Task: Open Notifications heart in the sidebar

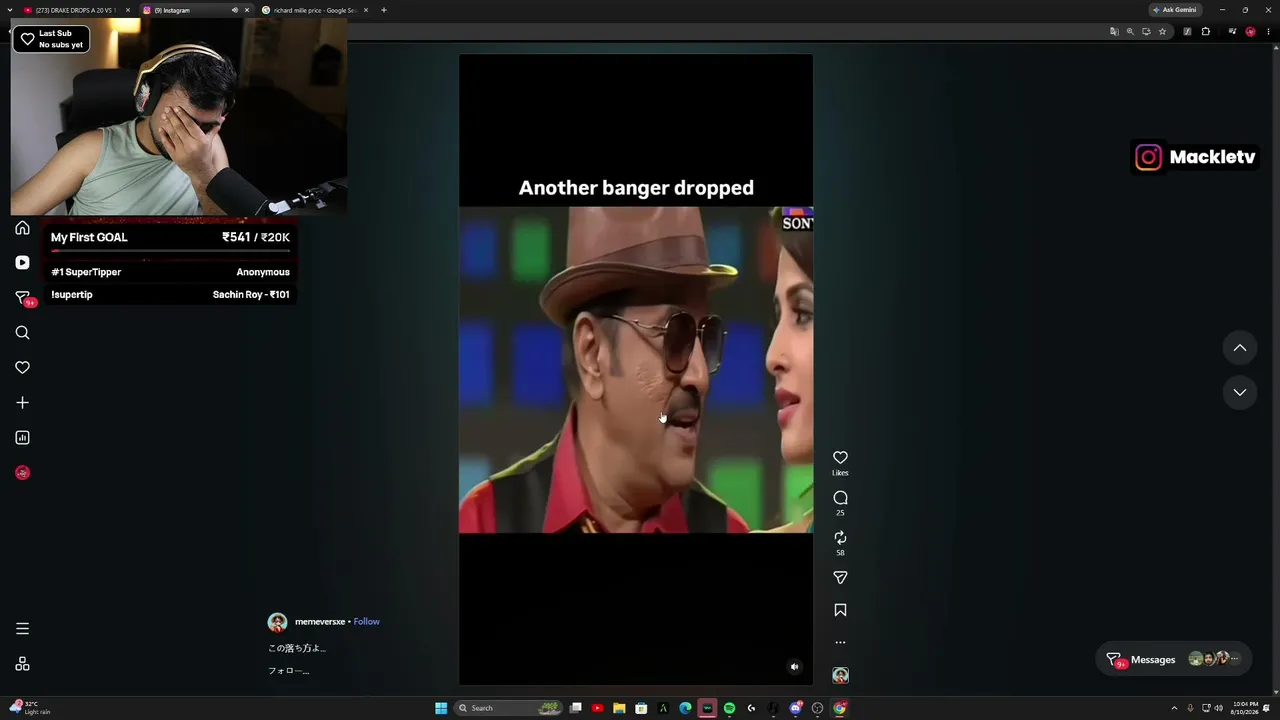Action: coord(22,368)
